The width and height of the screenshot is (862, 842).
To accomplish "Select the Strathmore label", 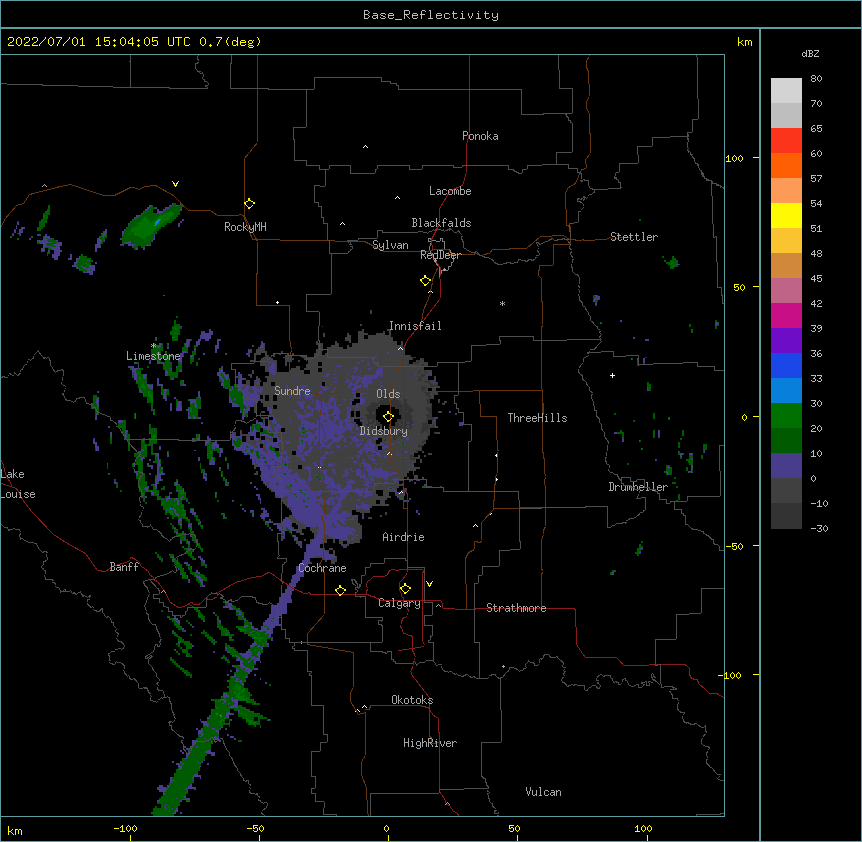I will [x=516, y=608].
